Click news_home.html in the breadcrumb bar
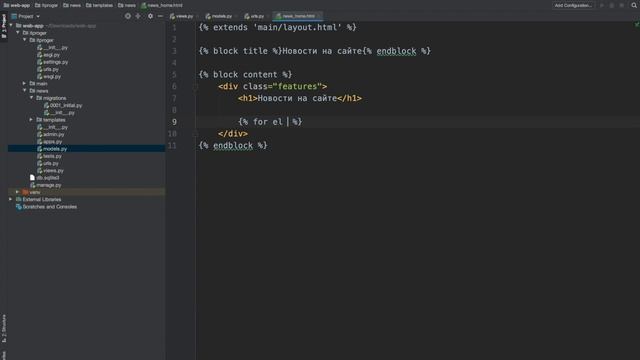 [x=162, y=5]
